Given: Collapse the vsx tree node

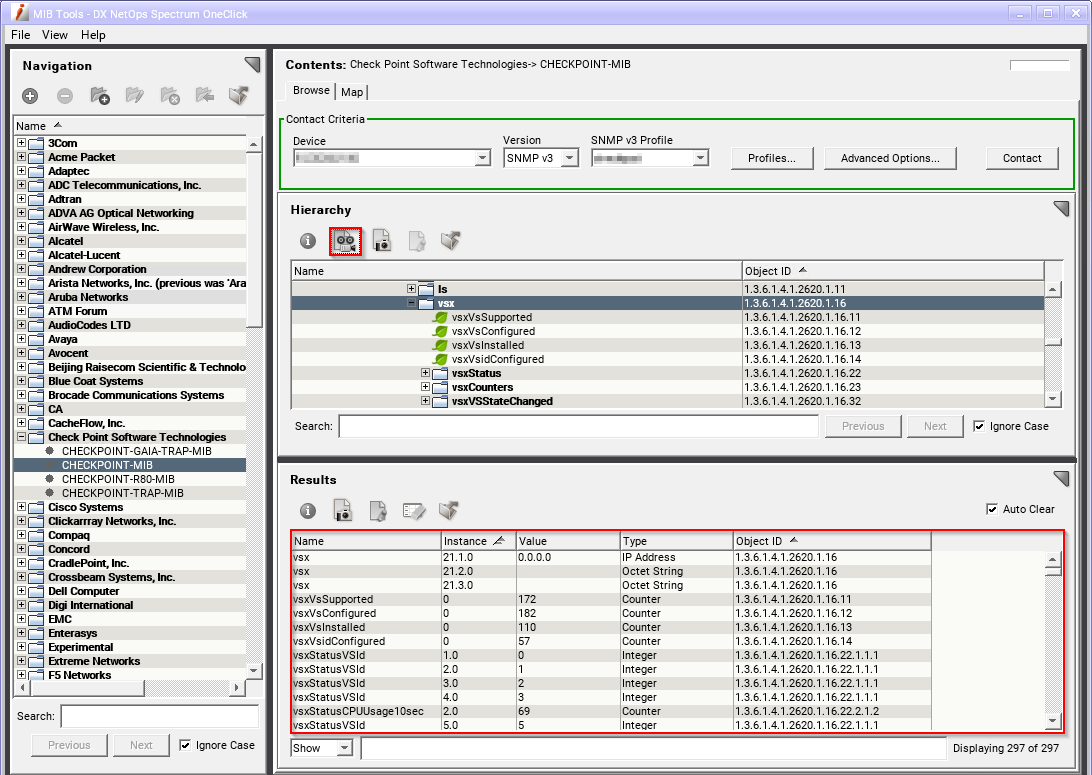Looking at the screenshot, I should click(411, 303).
